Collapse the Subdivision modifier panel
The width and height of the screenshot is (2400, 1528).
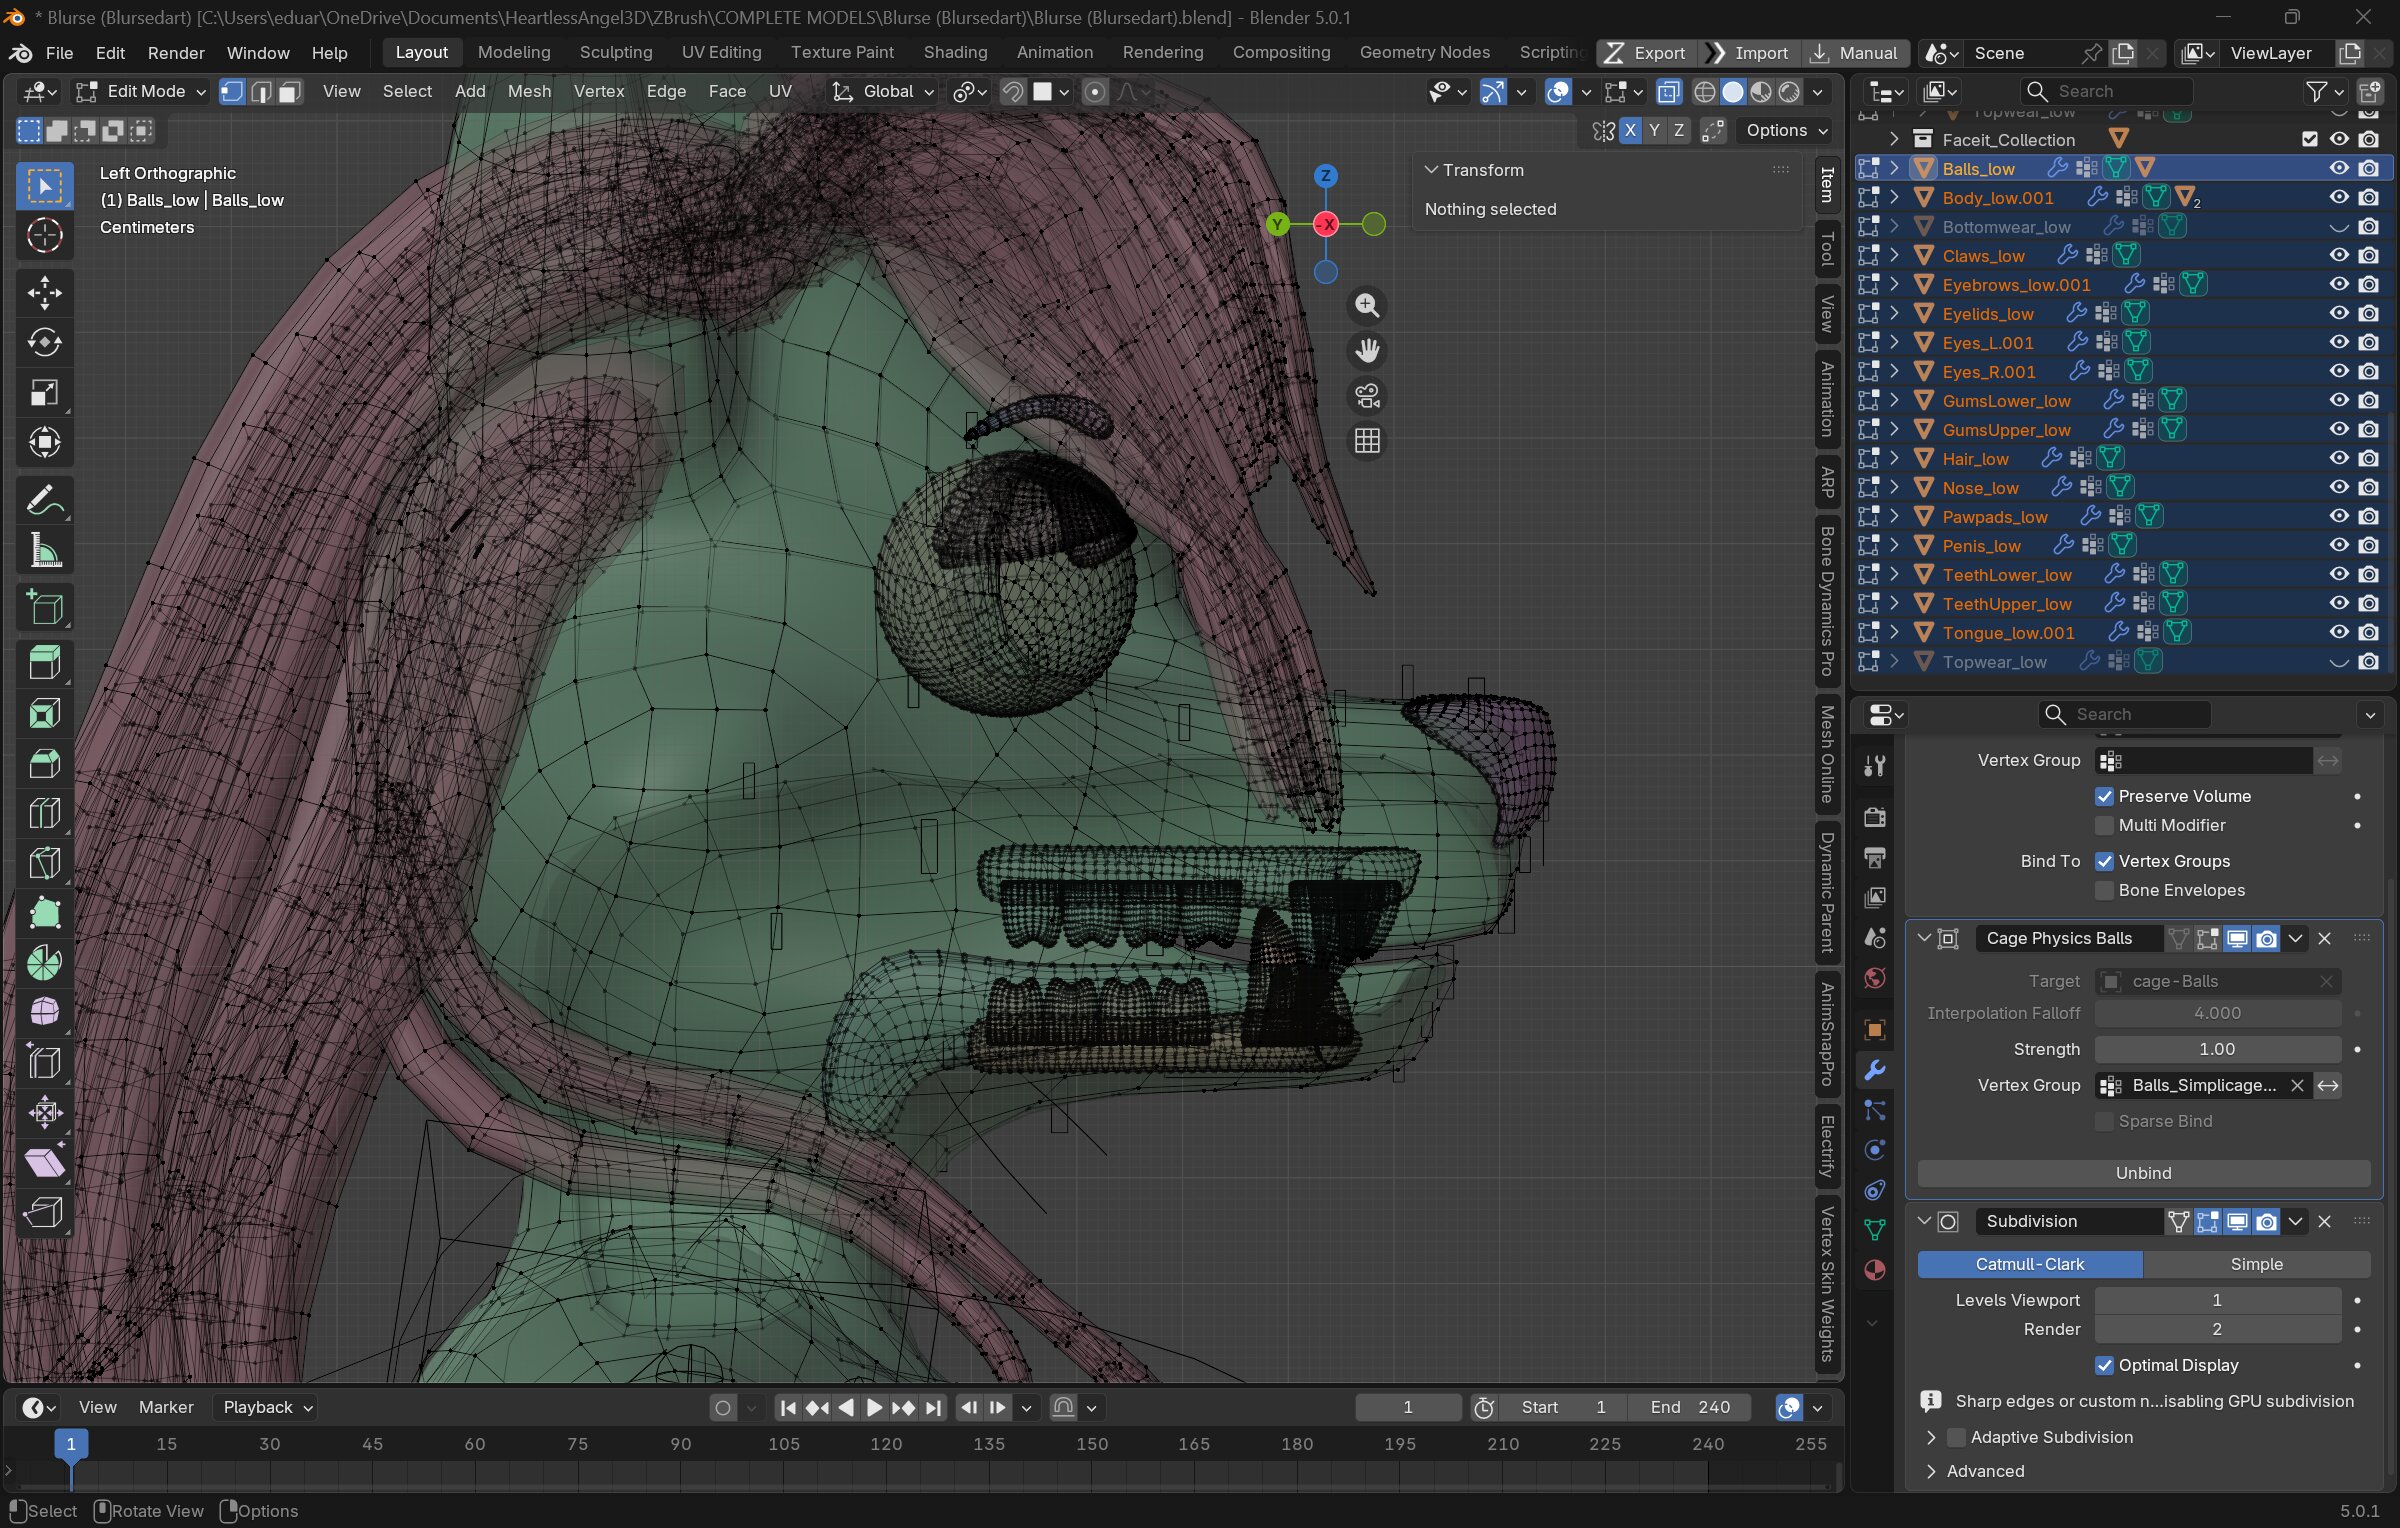click(1924, 1221)
